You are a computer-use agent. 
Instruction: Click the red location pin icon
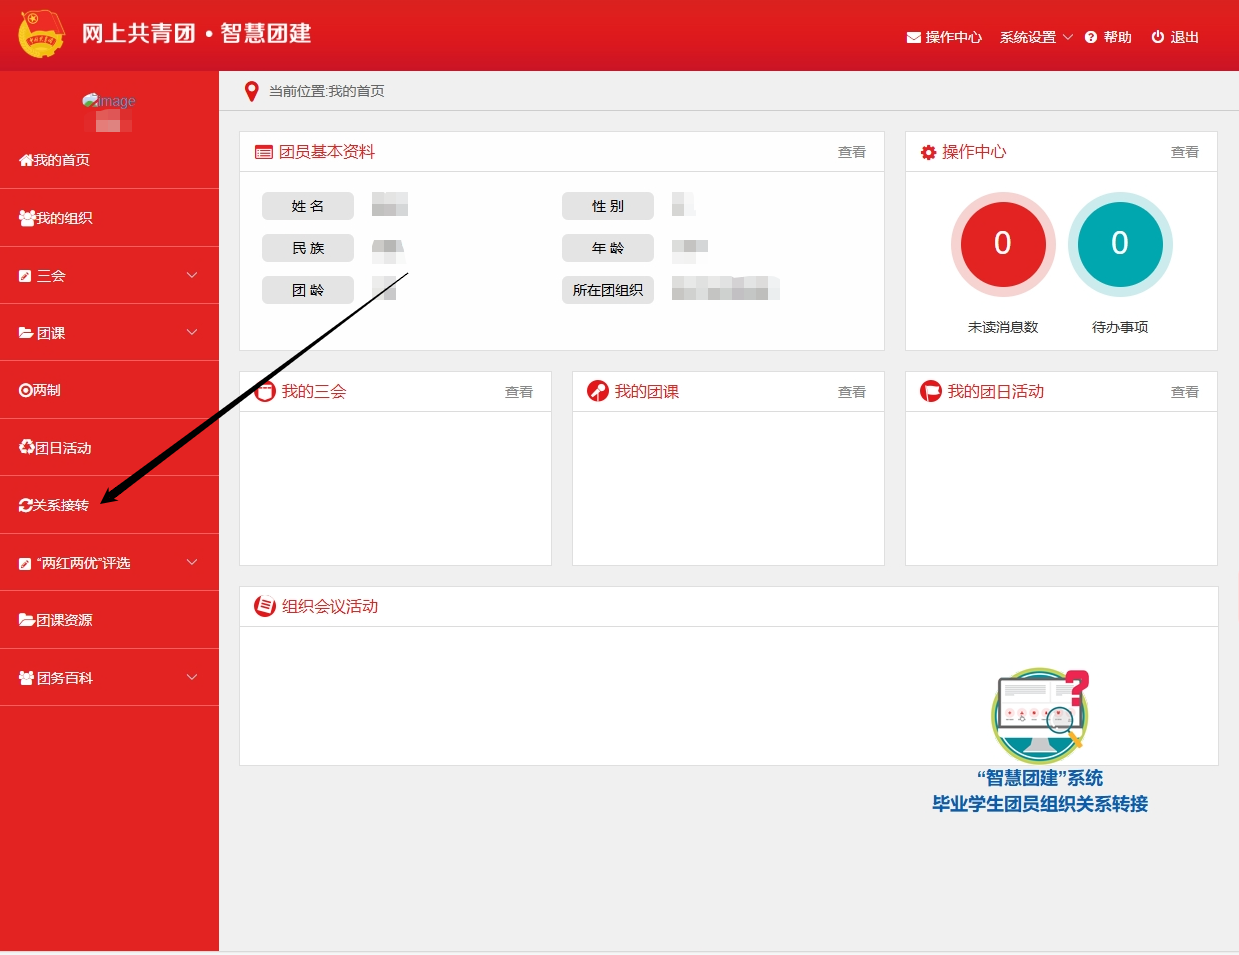pyautogui.click(x=252, y=91)
